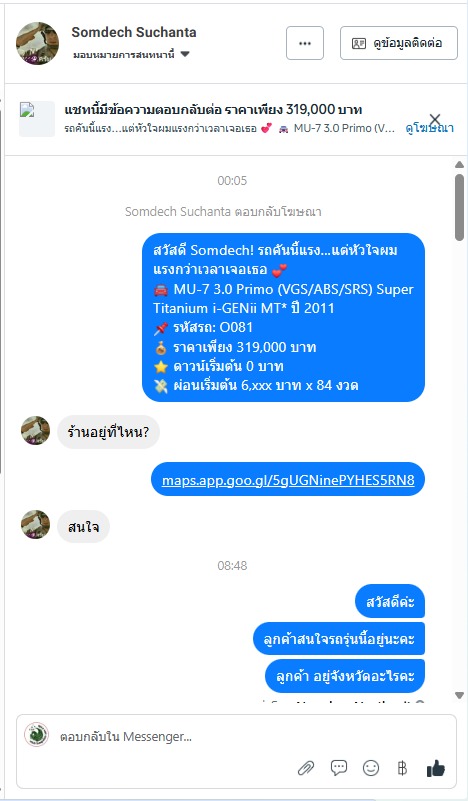Click the avatar beside ร้านอยู่ที่ไหน? message
The height and width of the screenshot is (801, 468).
[x=36, y=430]
